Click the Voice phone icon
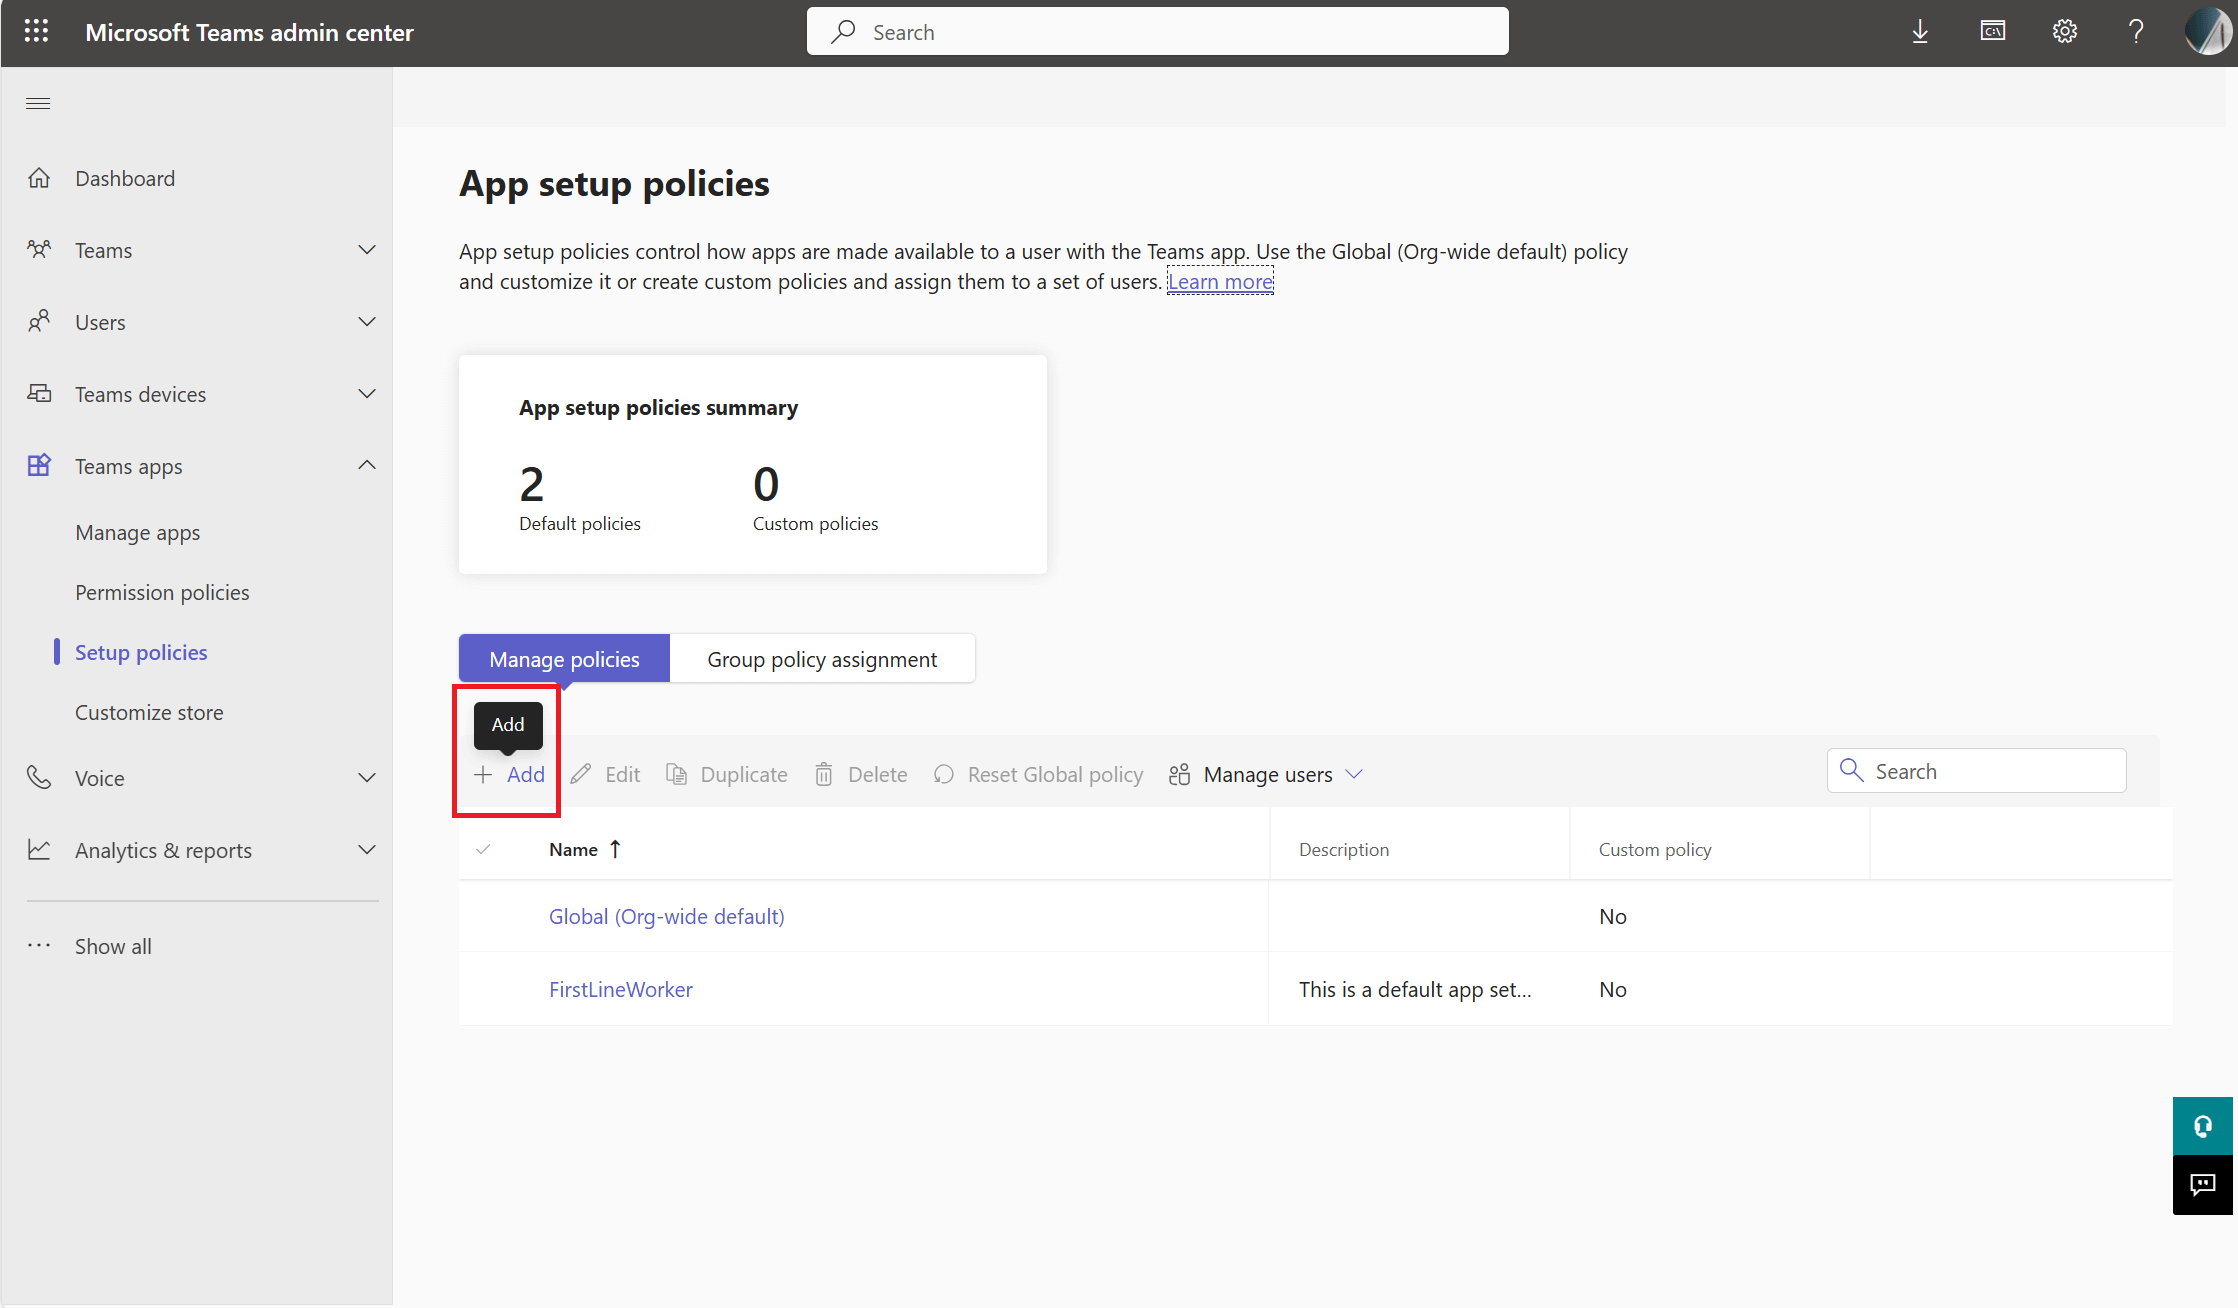This screenshot has width=2238, height=1308. pyautogui.click(x=39, y=778)
